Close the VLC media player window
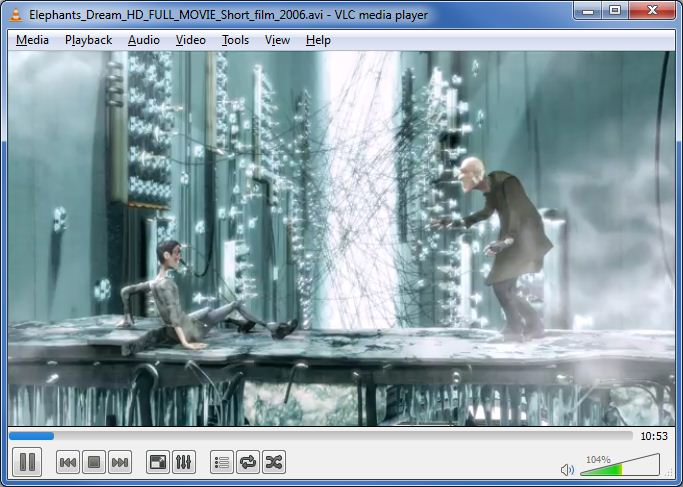Screen dimensions: 683x487 [652, 10]
